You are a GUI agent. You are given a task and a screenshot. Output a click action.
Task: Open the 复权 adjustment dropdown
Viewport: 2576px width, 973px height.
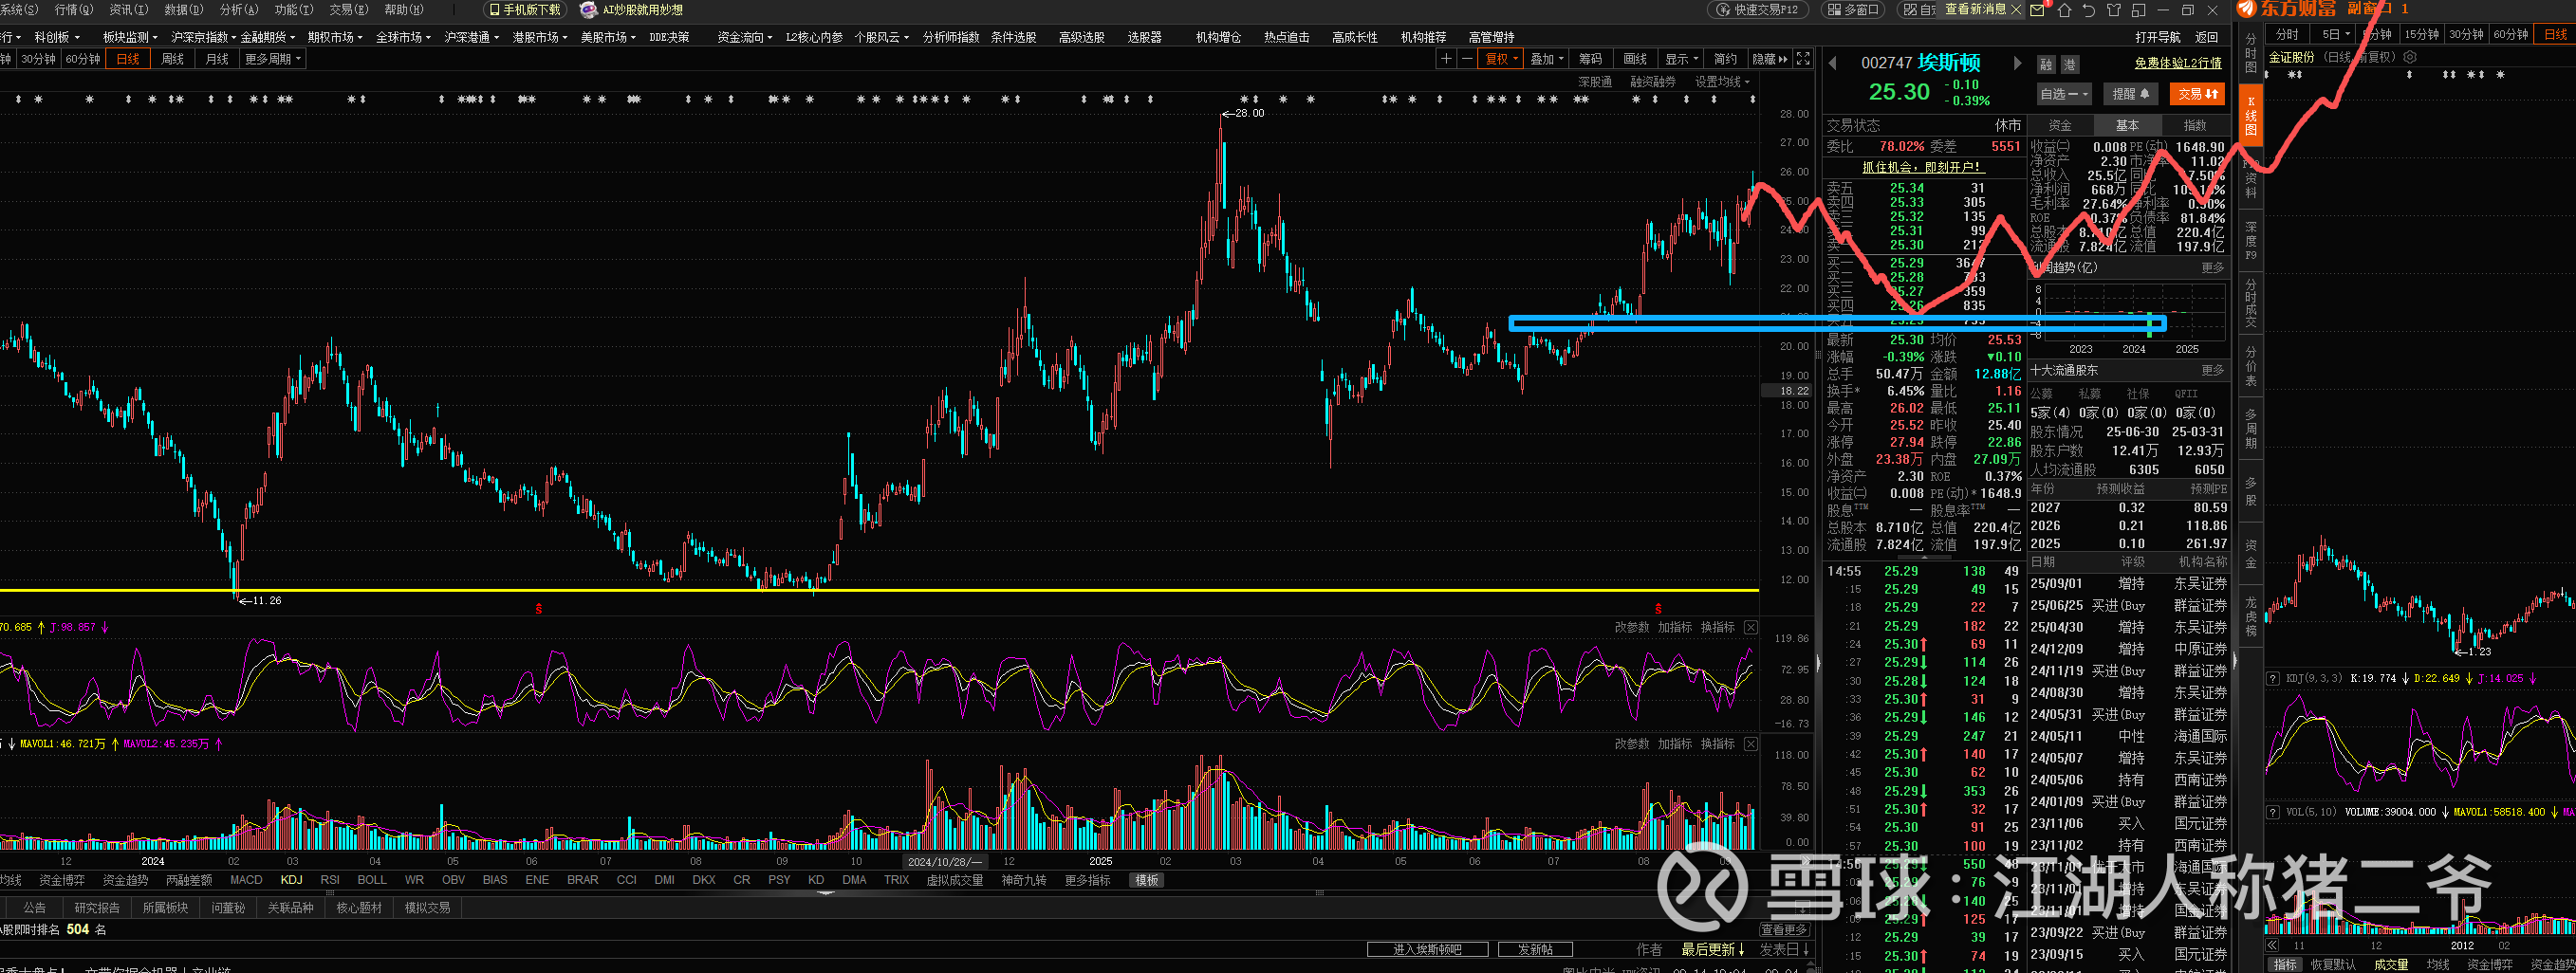tap(1501, 59)
